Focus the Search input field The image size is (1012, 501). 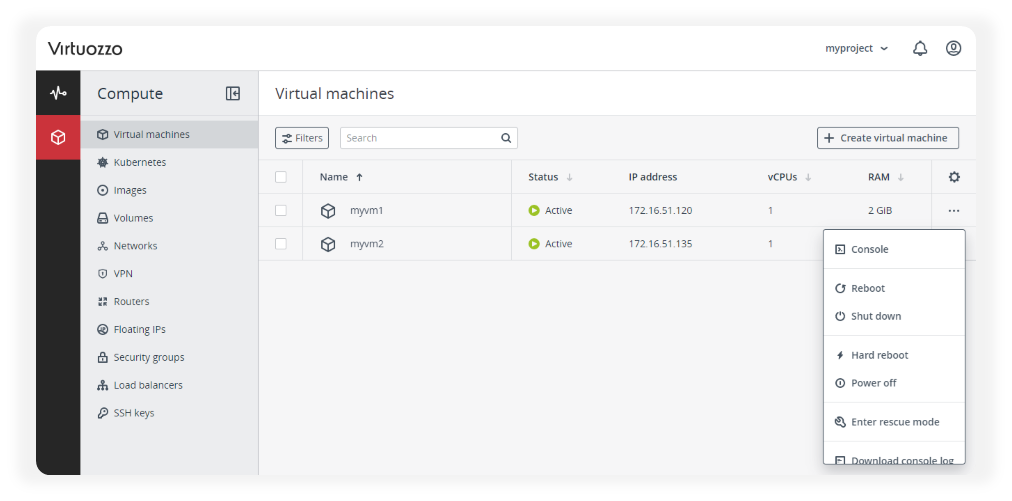pyautogui.click(x=420, y=138)
